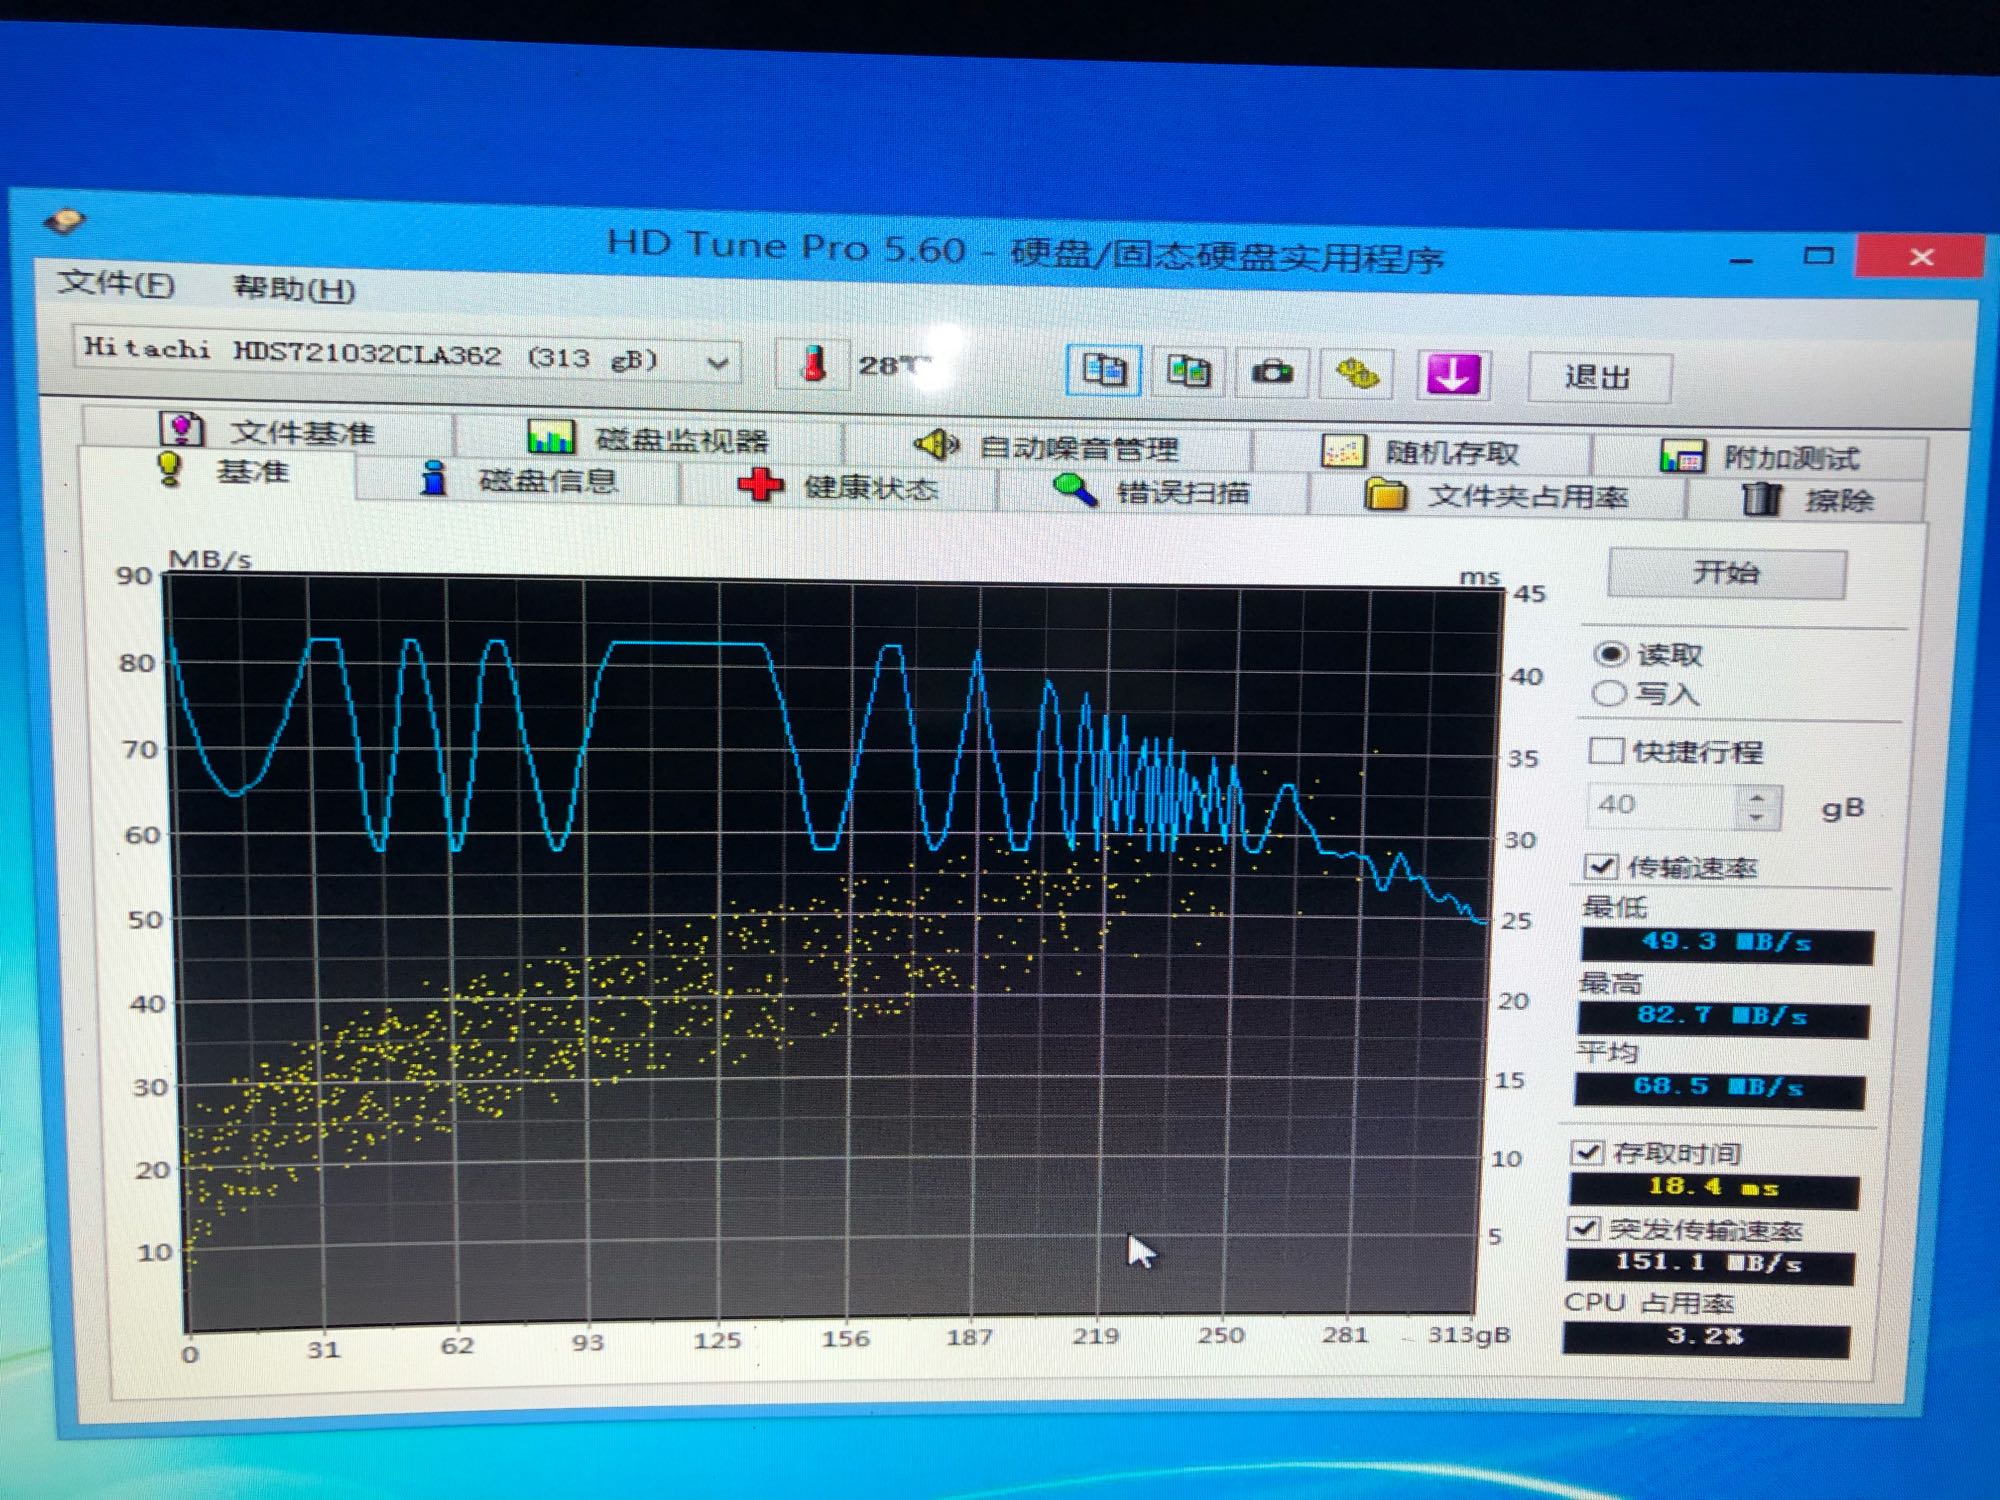The width and height of the screenshot is (2000, 1500).
Task: Click the CPU usage 3.2% value
Action: [1705, 1337]
